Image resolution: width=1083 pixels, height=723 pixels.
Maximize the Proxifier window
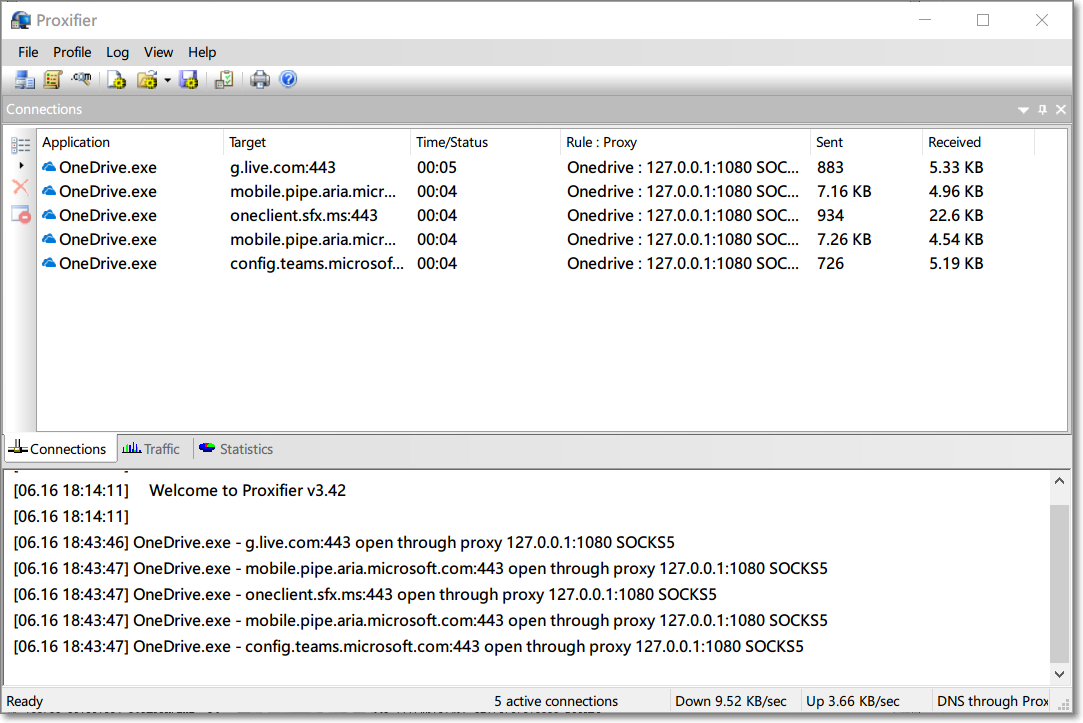(x=983, y=20)
